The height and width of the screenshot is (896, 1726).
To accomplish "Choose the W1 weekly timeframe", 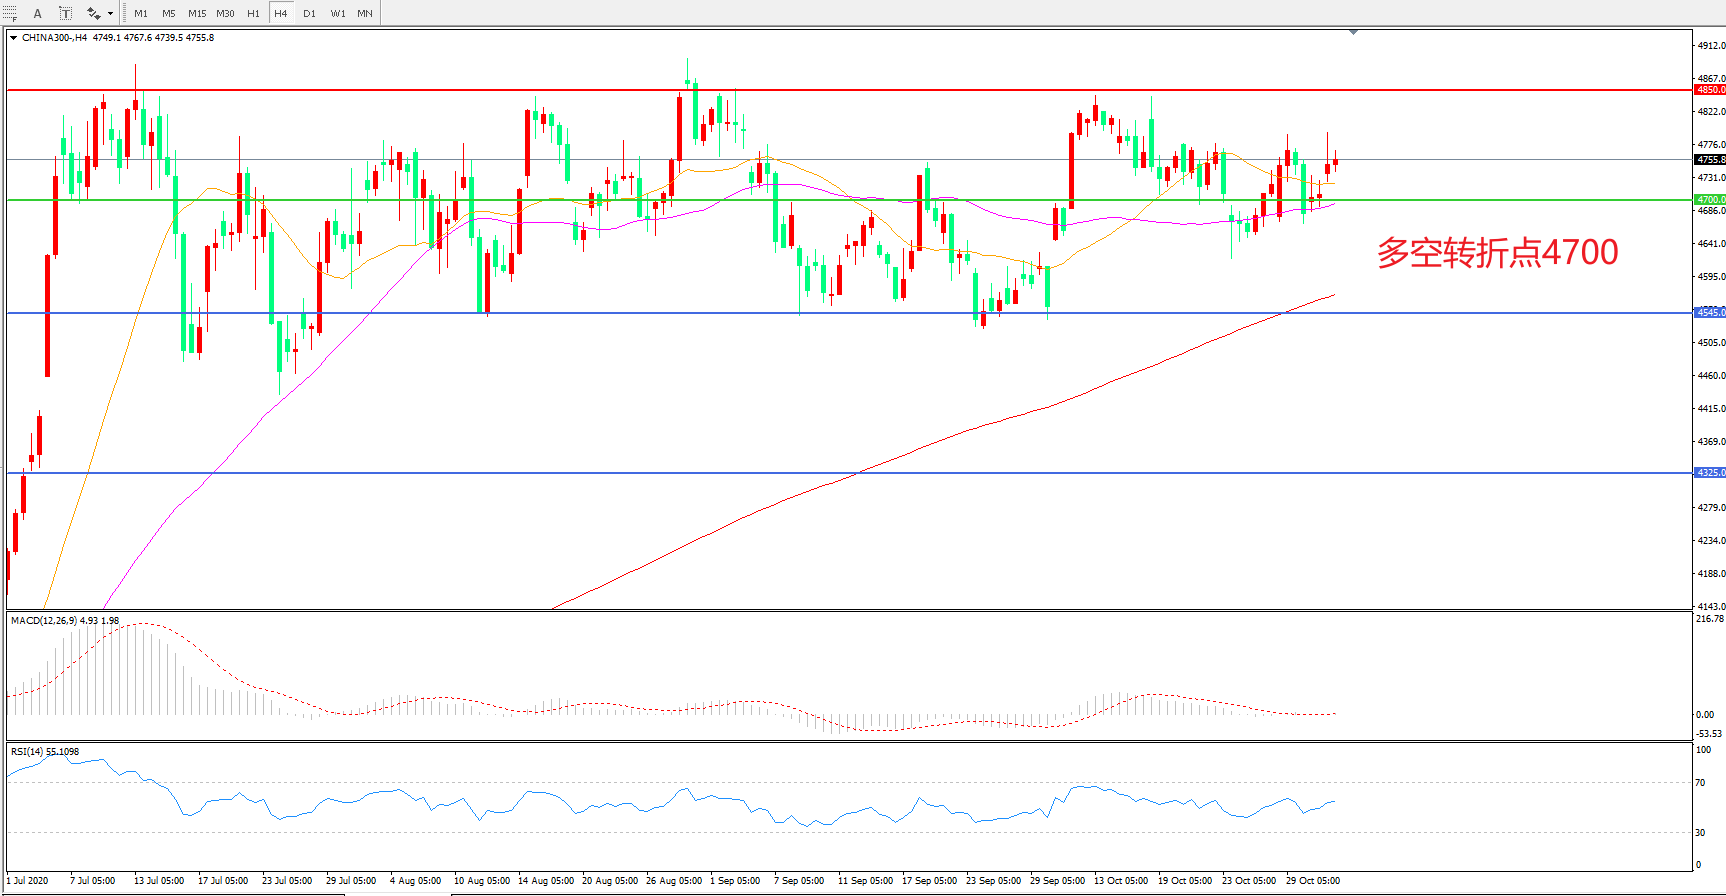I will tap(338, 13).
